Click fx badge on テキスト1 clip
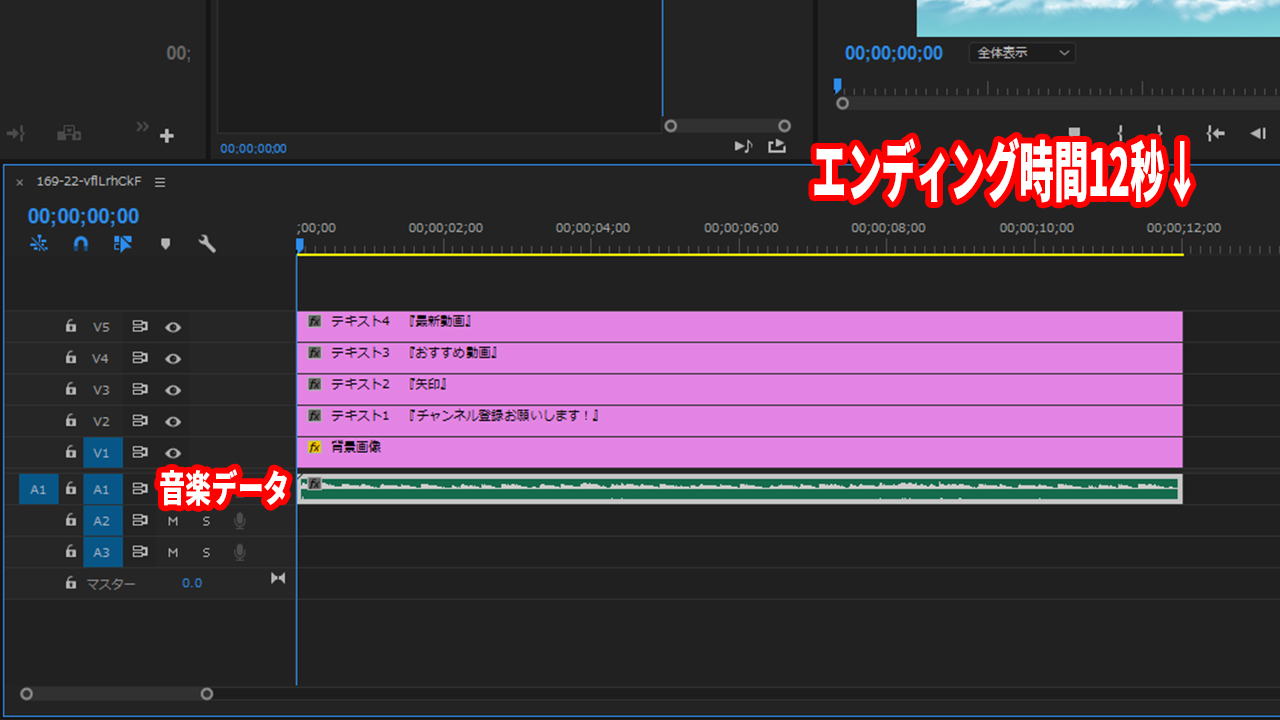Image resolution: width=1280 pixels, height=720 pixels. pyautogui.click(x=315, y=415)
